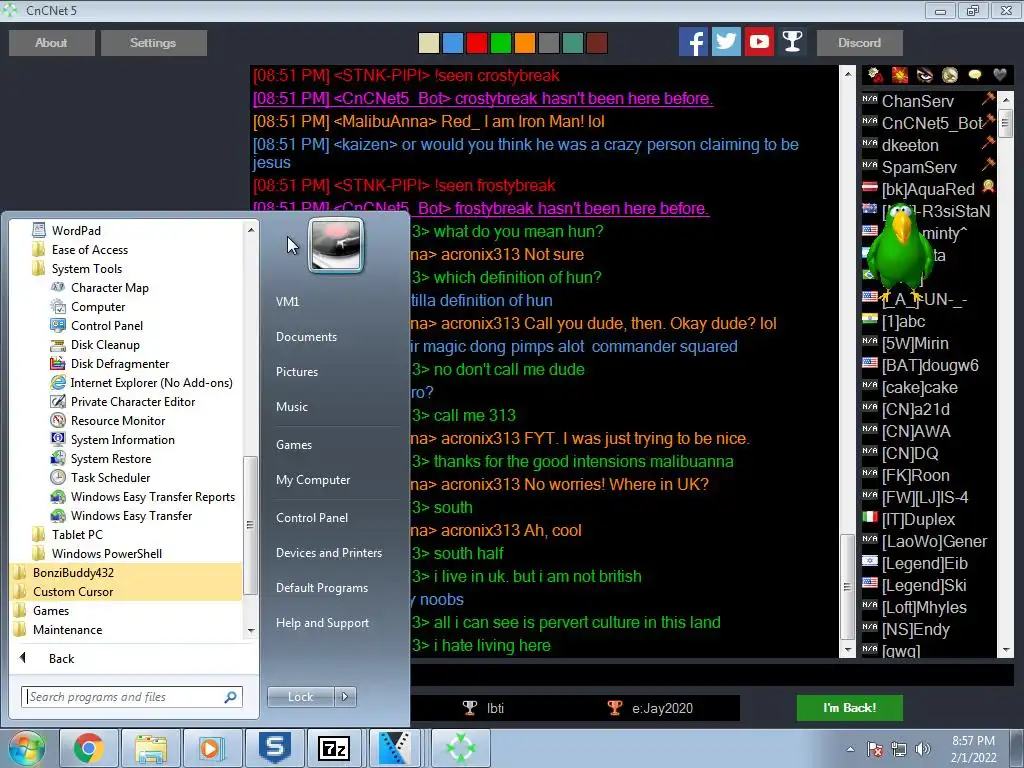The image size is (1024, 768).
Task: Open 7-Zip from taskbar
Action: [334, 748]
